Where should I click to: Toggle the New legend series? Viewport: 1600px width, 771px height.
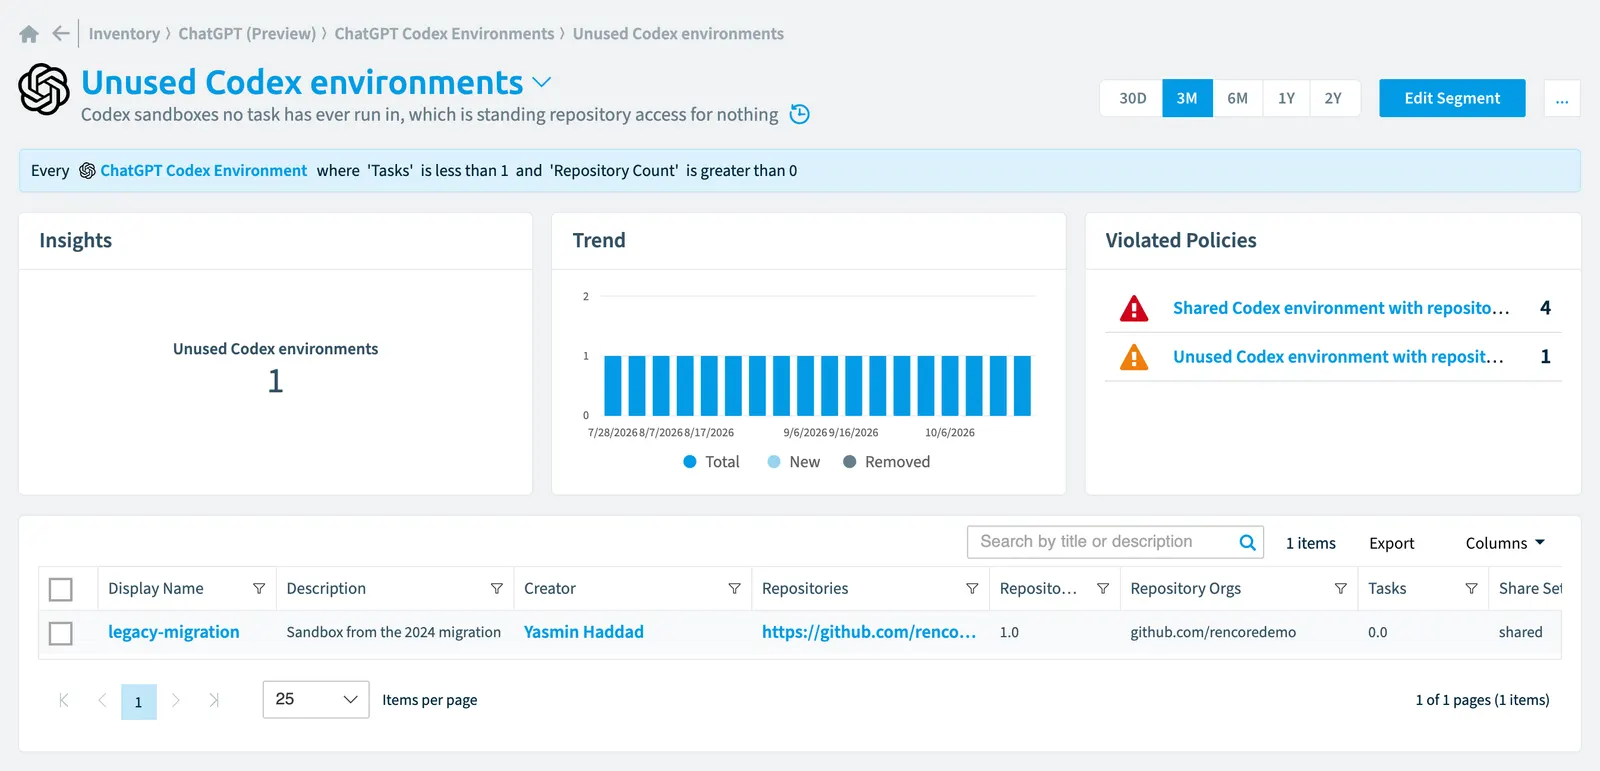794,462
